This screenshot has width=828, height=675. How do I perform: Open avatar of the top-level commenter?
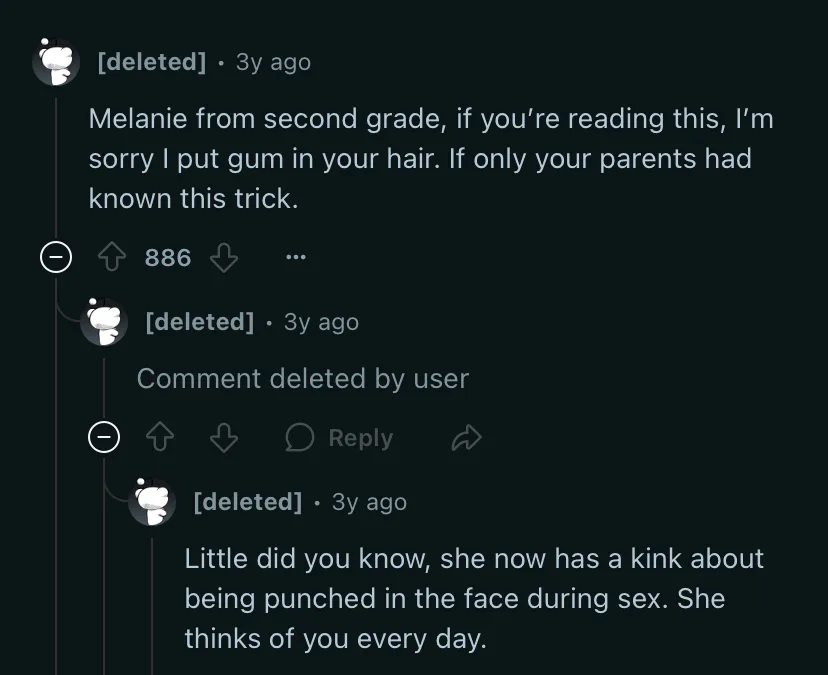[x=56, y=62]
